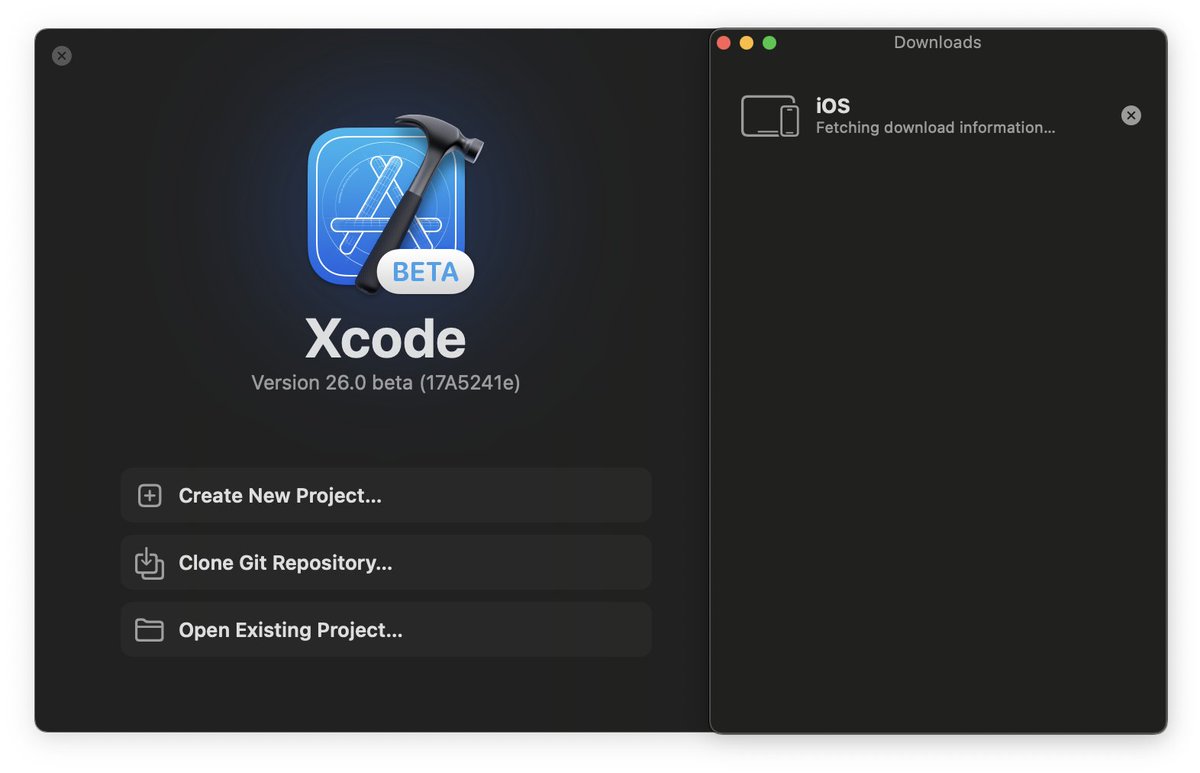Close the Downloads window via red traffic light

coord(722,43)
